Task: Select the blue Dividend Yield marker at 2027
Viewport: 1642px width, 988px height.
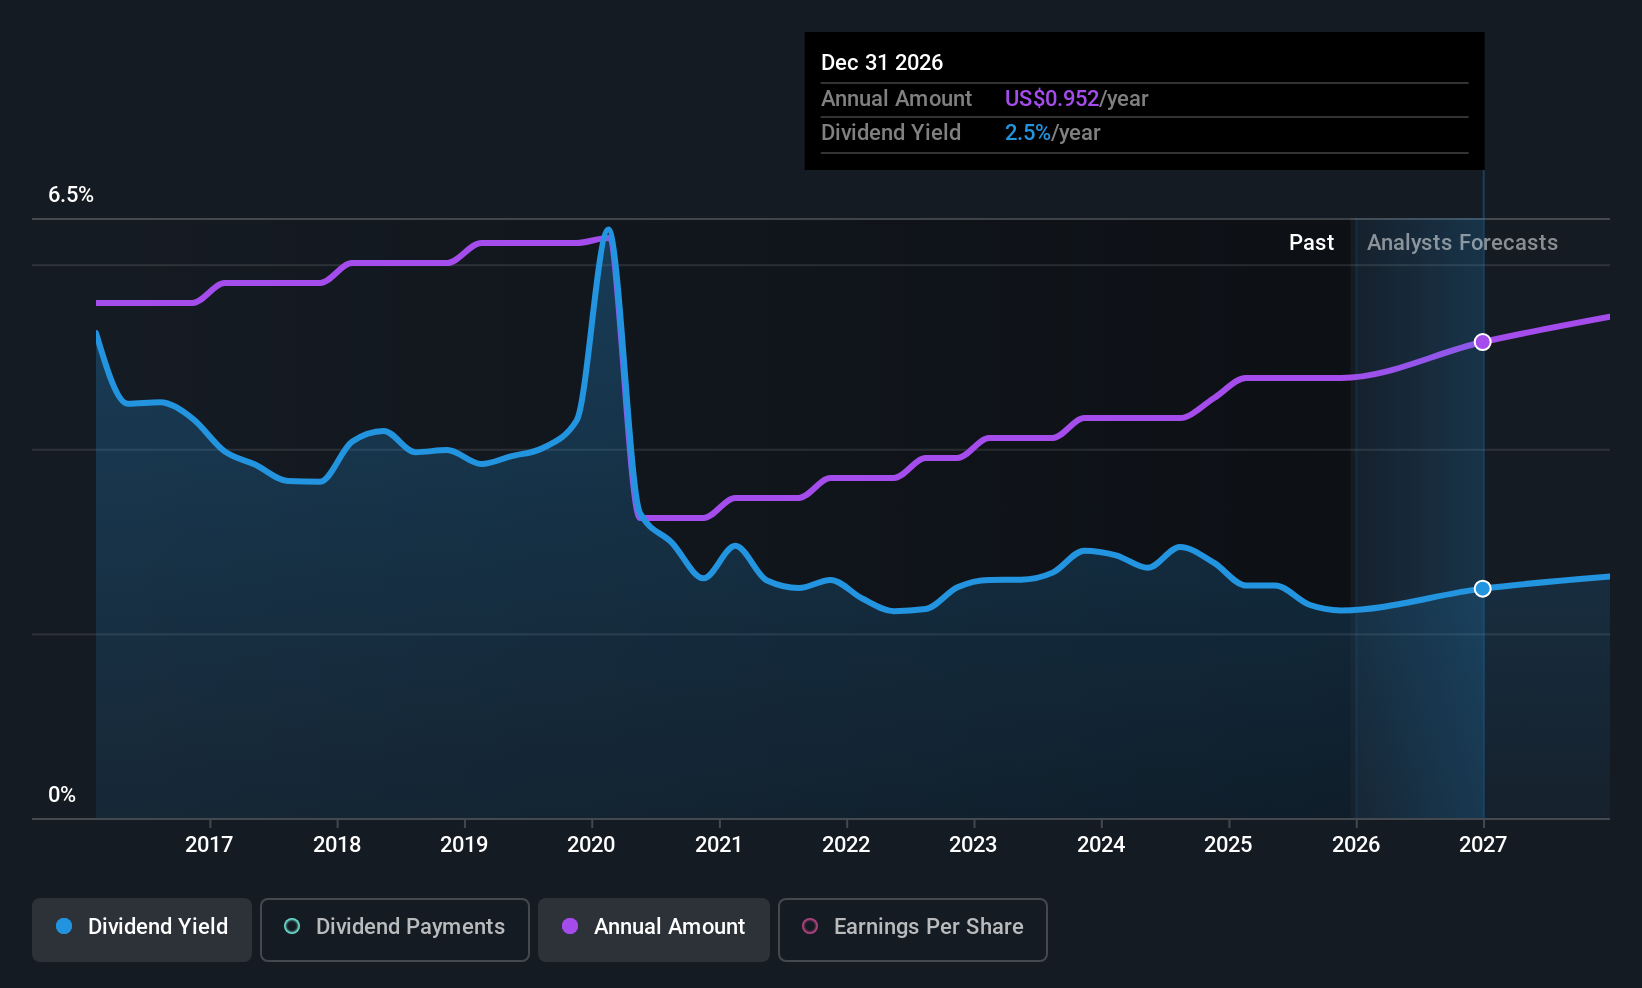Action: [1483, 589]
